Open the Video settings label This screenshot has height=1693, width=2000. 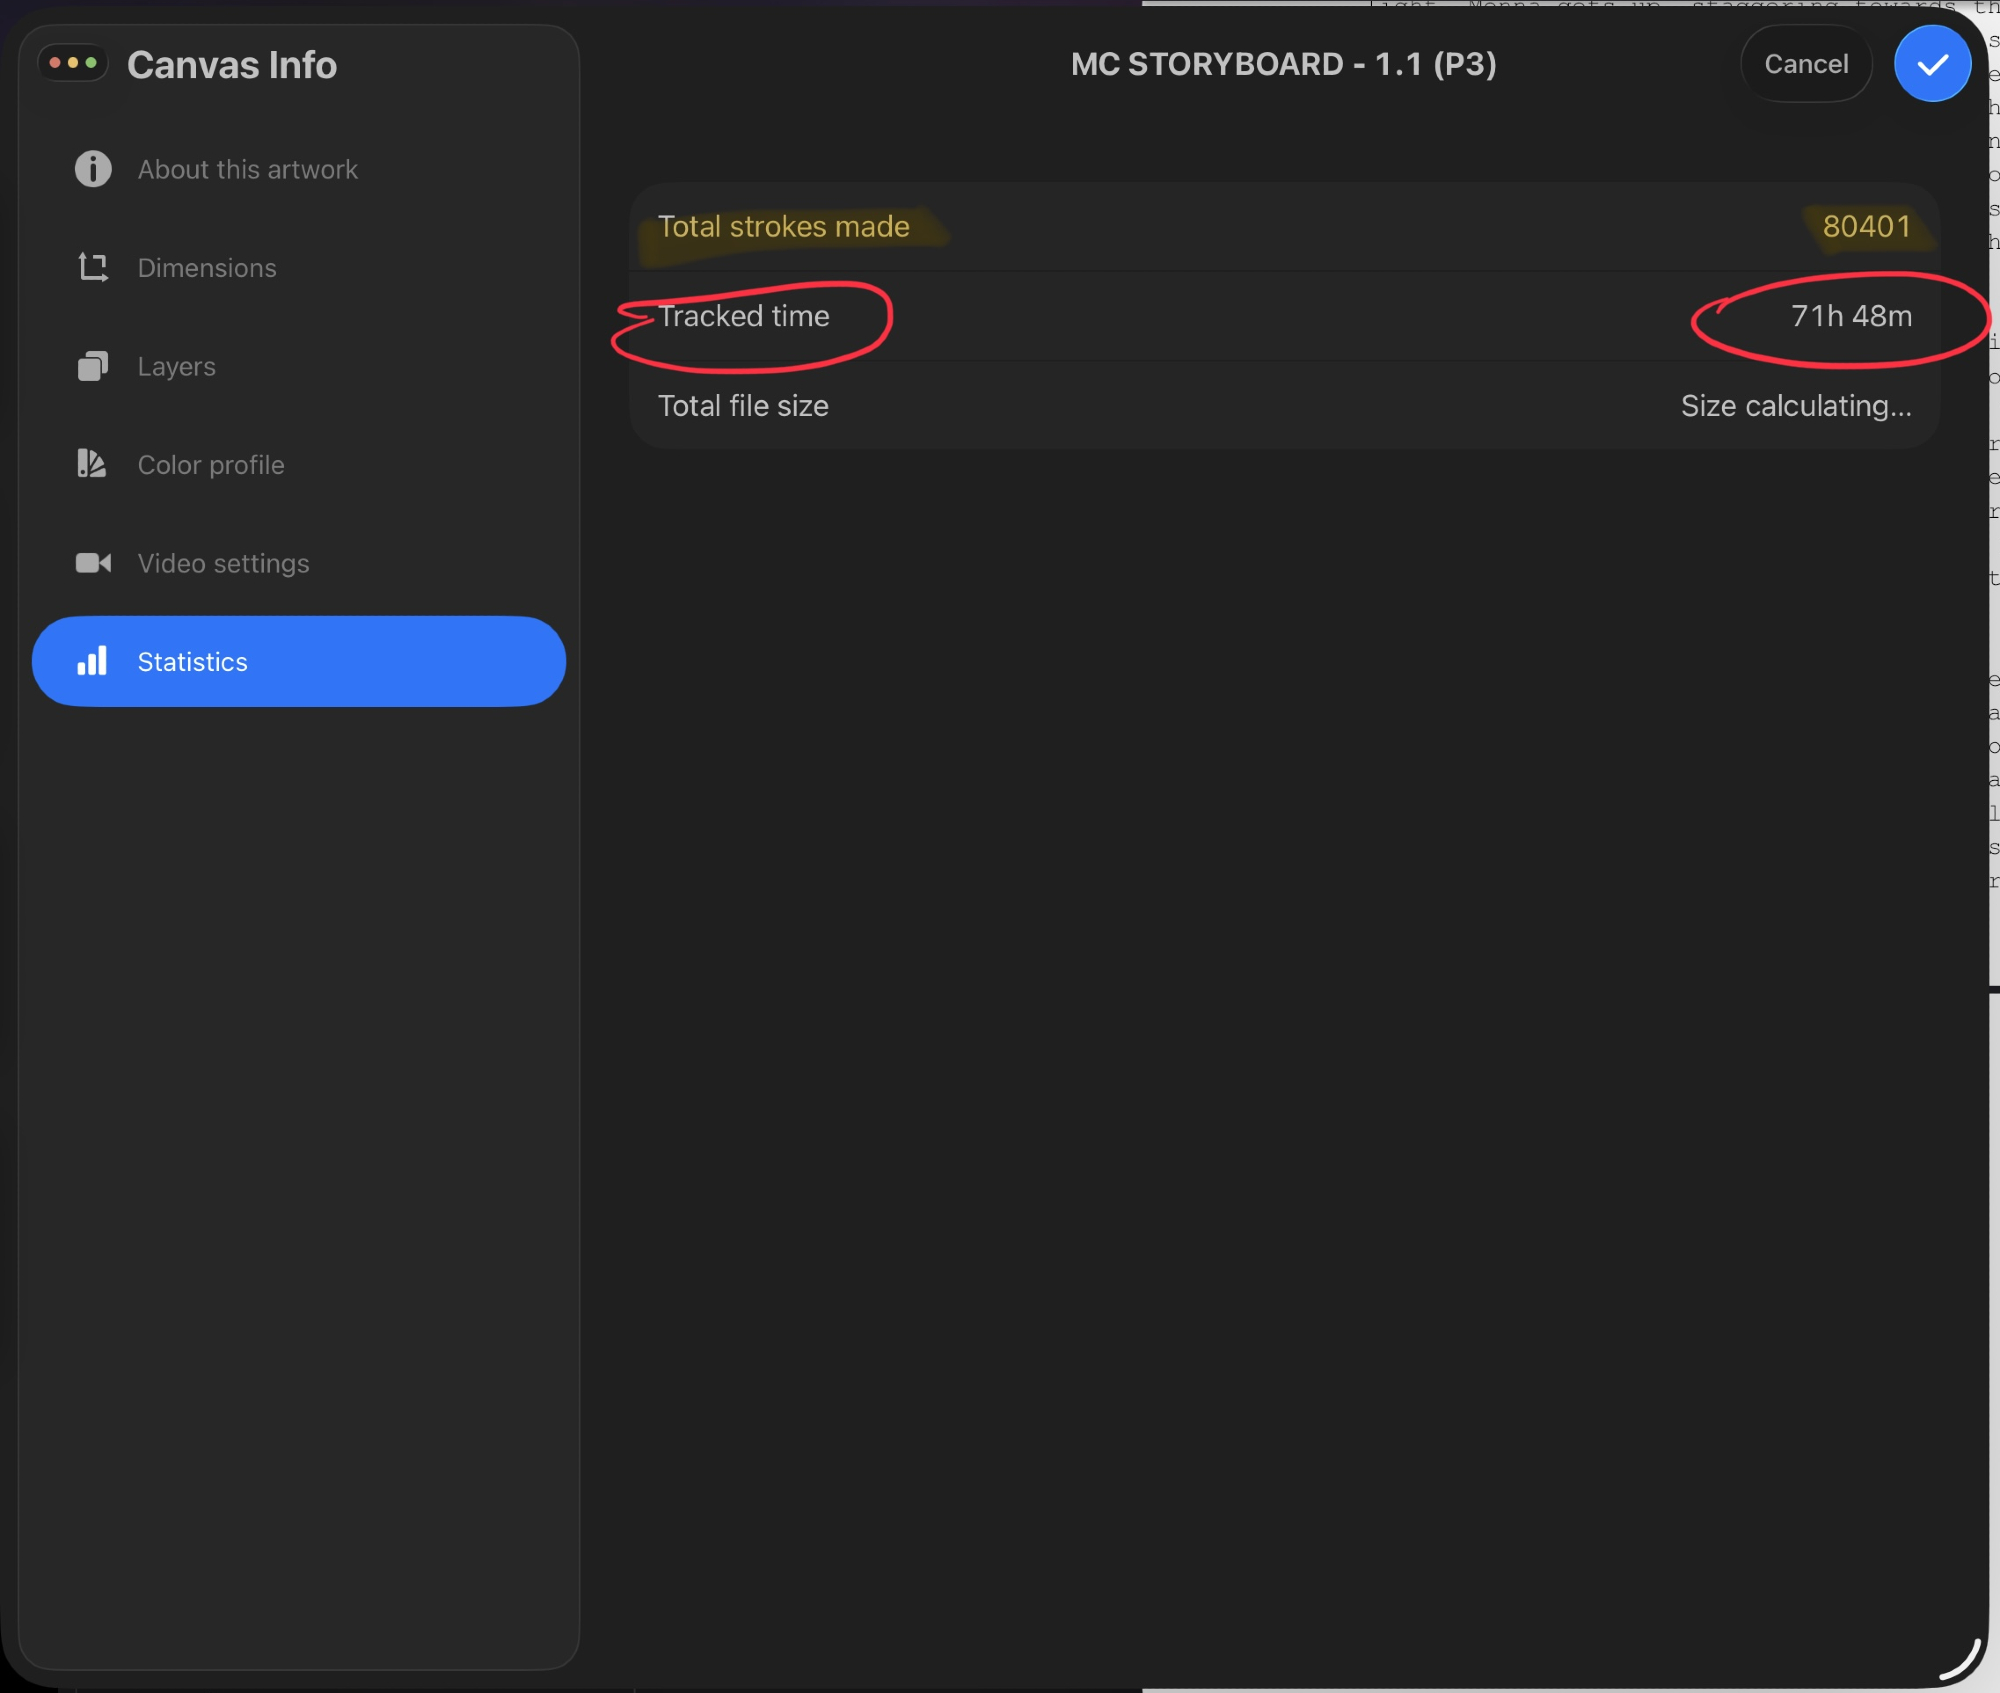click(x=223, y=563)
